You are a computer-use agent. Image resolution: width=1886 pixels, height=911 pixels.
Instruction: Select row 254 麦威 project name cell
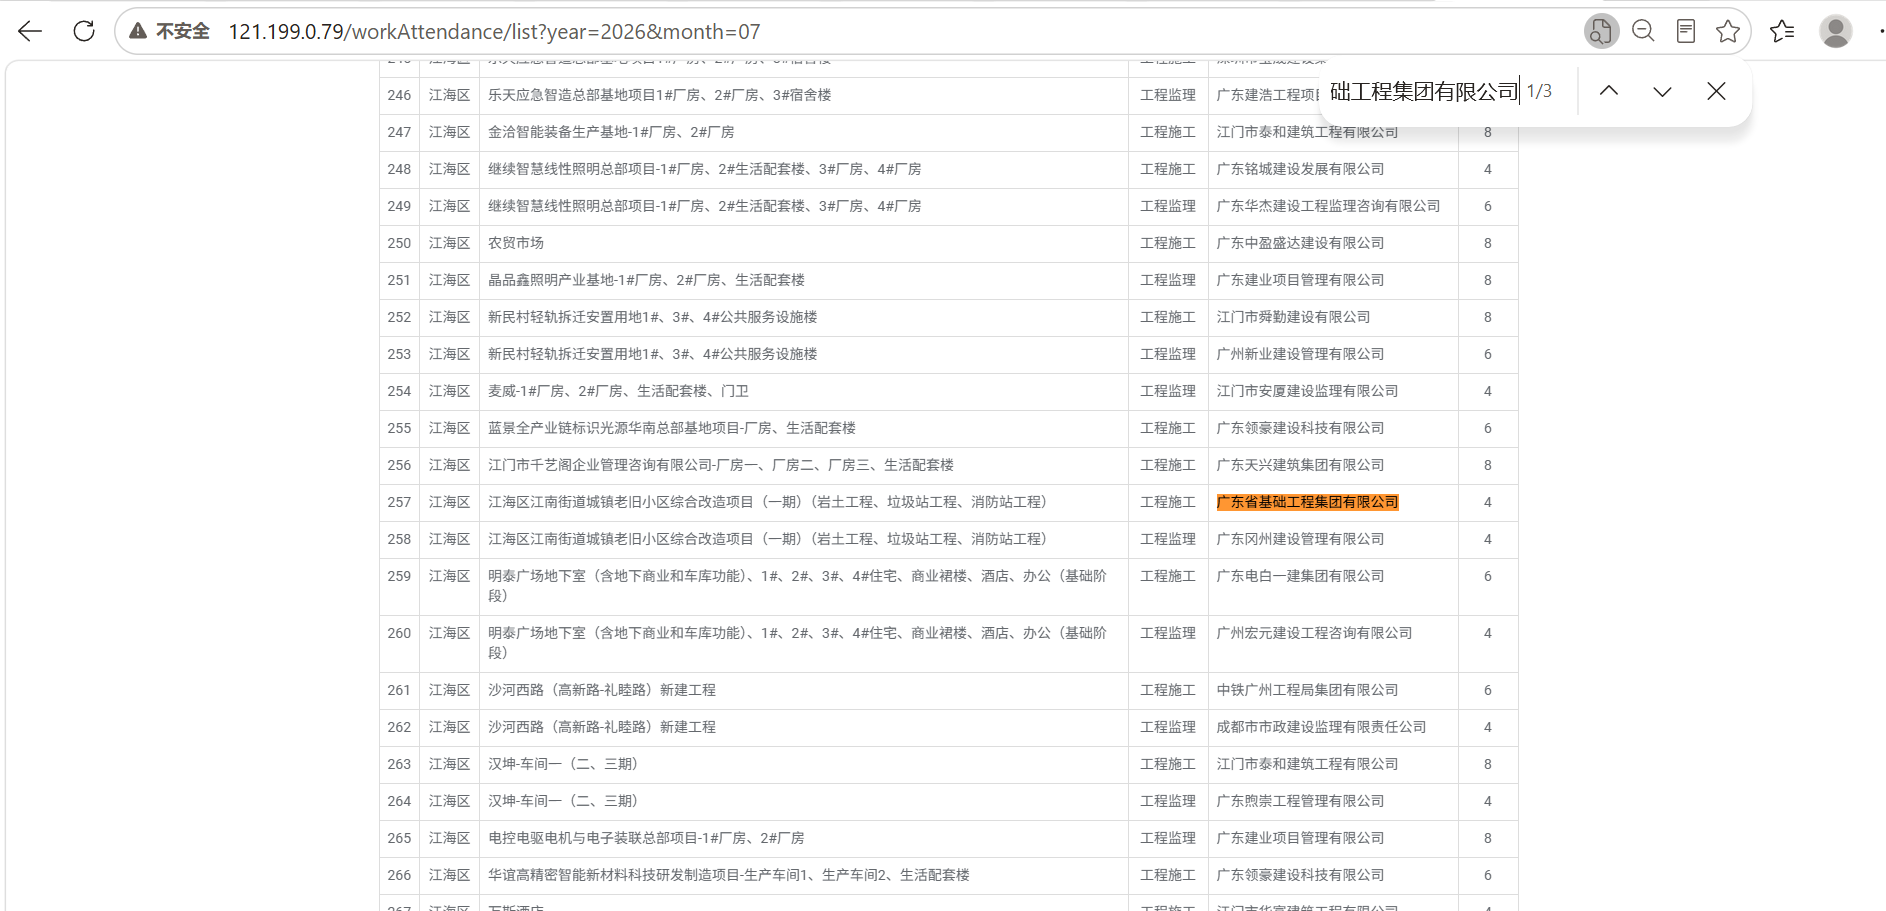pyautogui.click(x=618, y=391)
